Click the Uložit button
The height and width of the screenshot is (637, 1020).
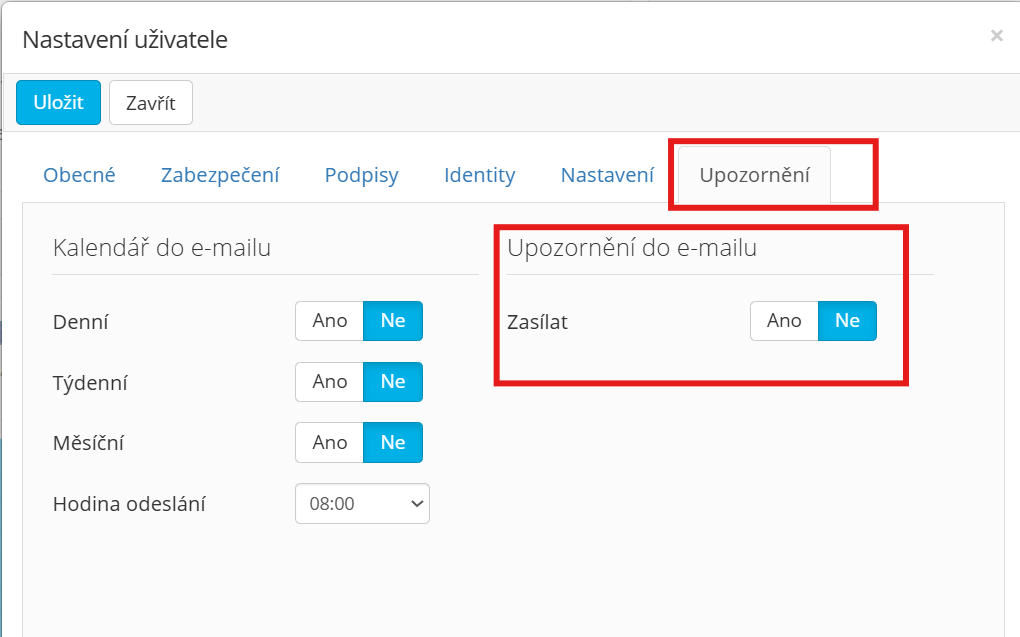tap(58, 102)
